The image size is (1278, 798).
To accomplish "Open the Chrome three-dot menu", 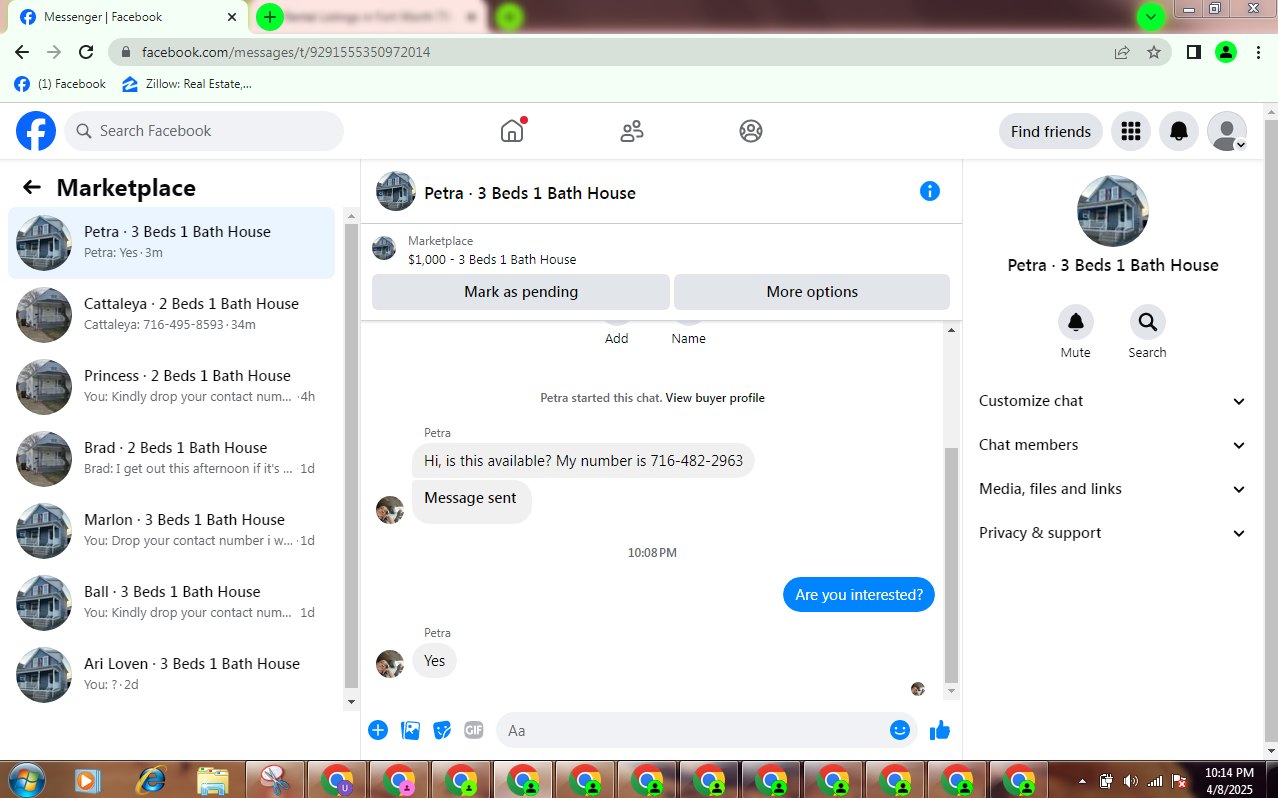I will (x=1258, y=52).
